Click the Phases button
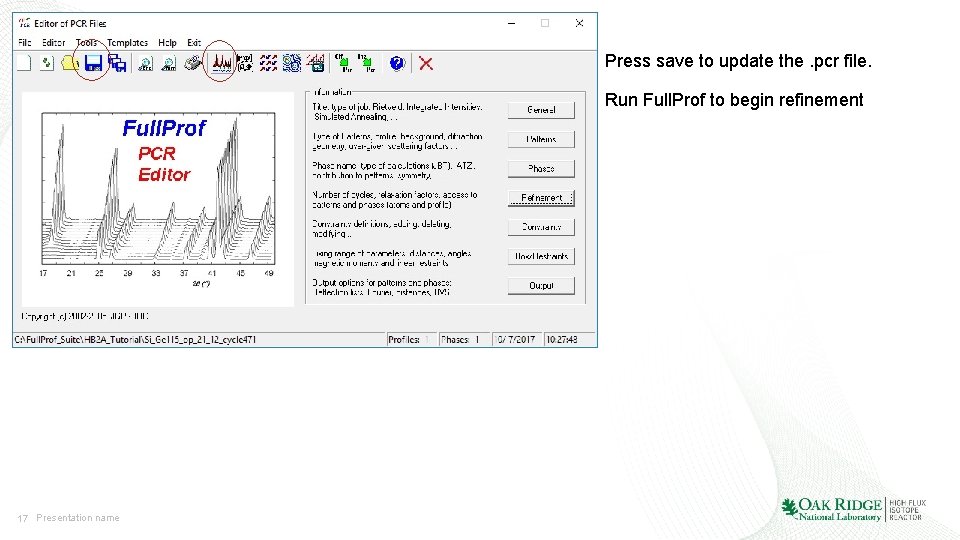This screenshot has height=540, width=960. 541,168
